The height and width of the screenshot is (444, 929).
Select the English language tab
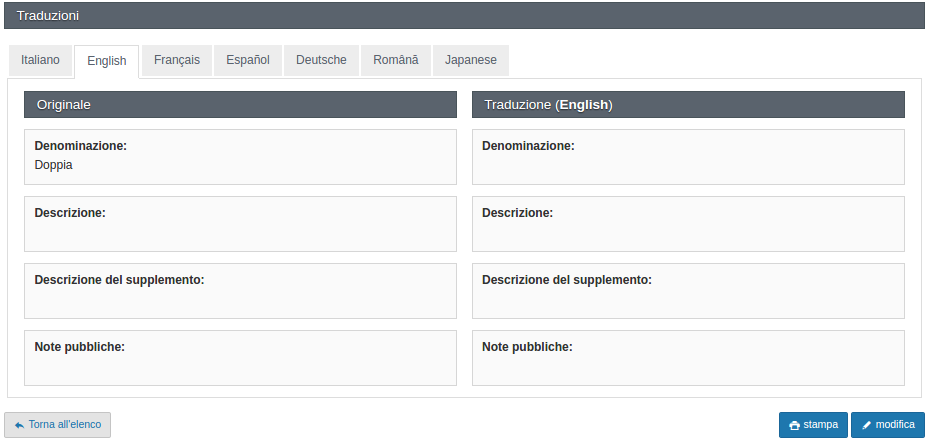pos(106,61)
